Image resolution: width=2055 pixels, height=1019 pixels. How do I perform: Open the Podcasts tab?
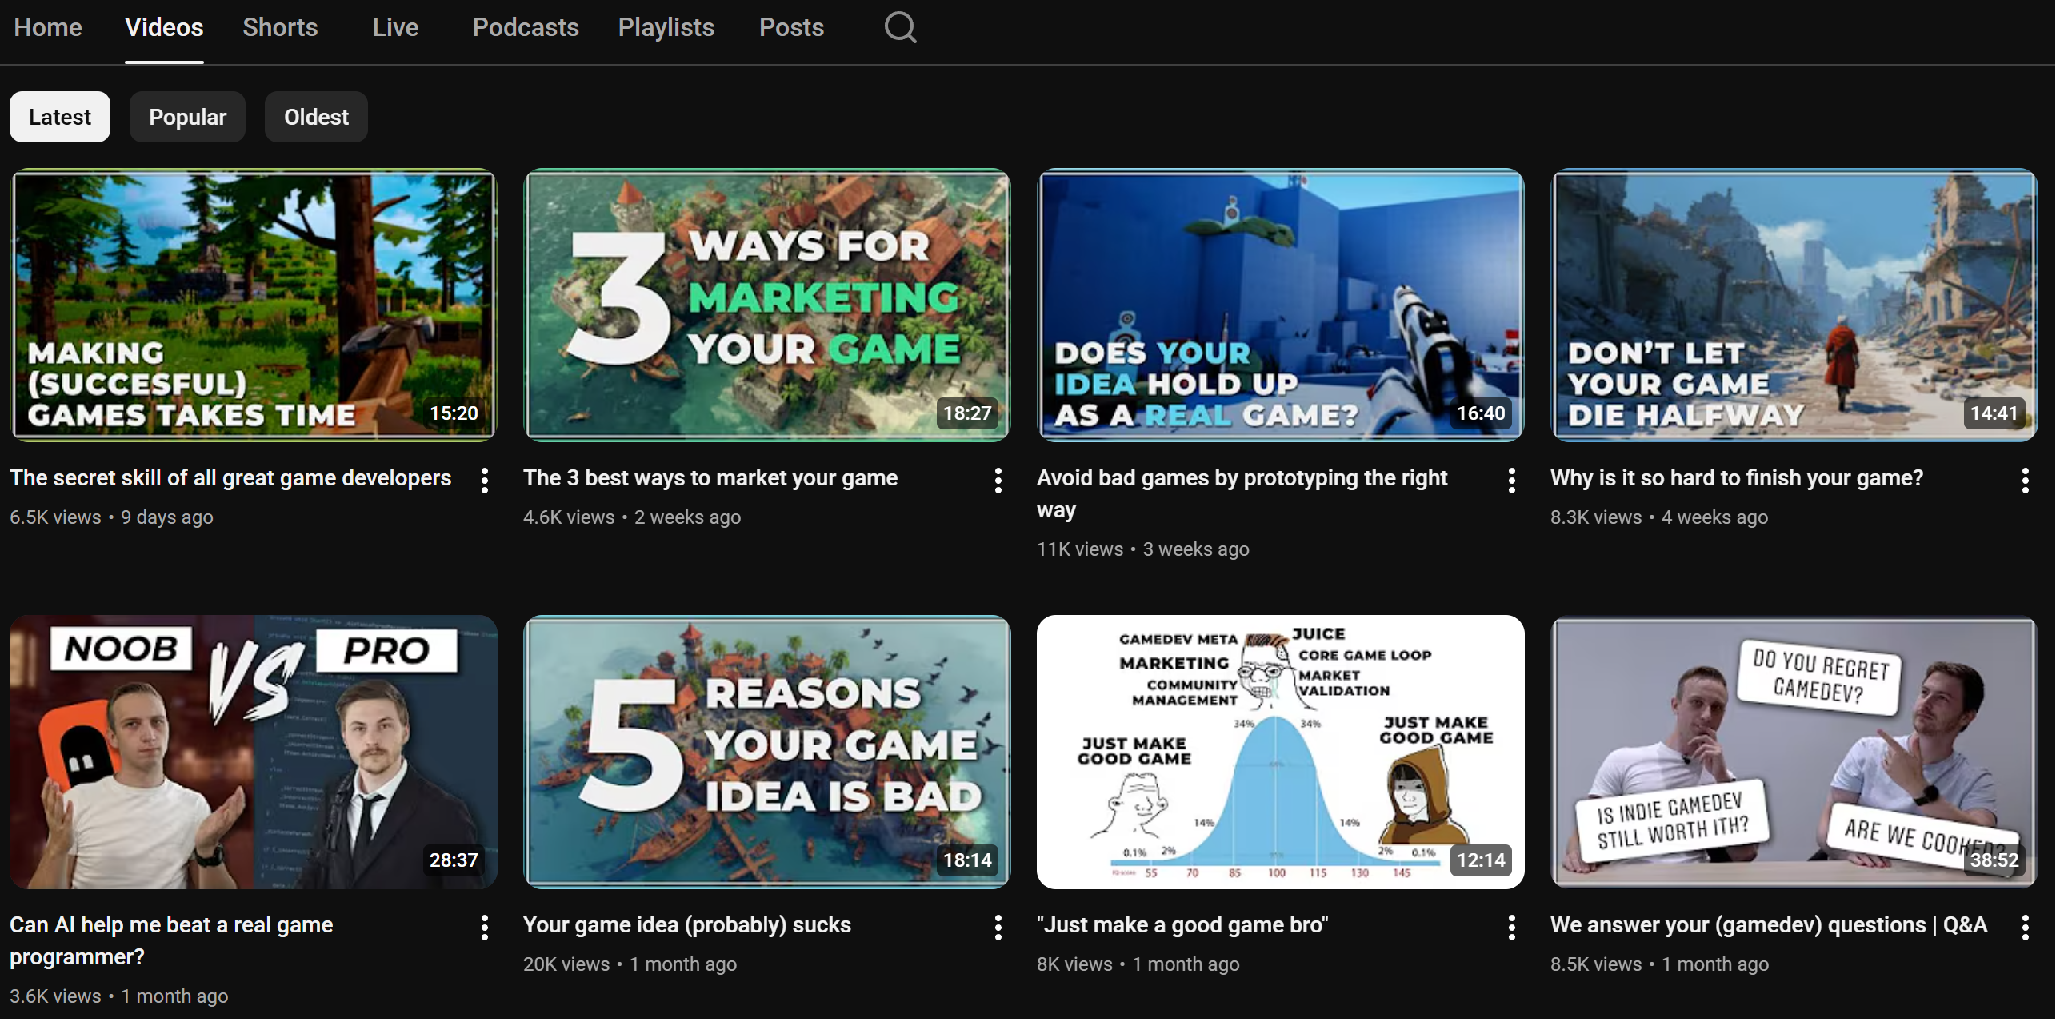pyautogui.click(x=525, y=28)
